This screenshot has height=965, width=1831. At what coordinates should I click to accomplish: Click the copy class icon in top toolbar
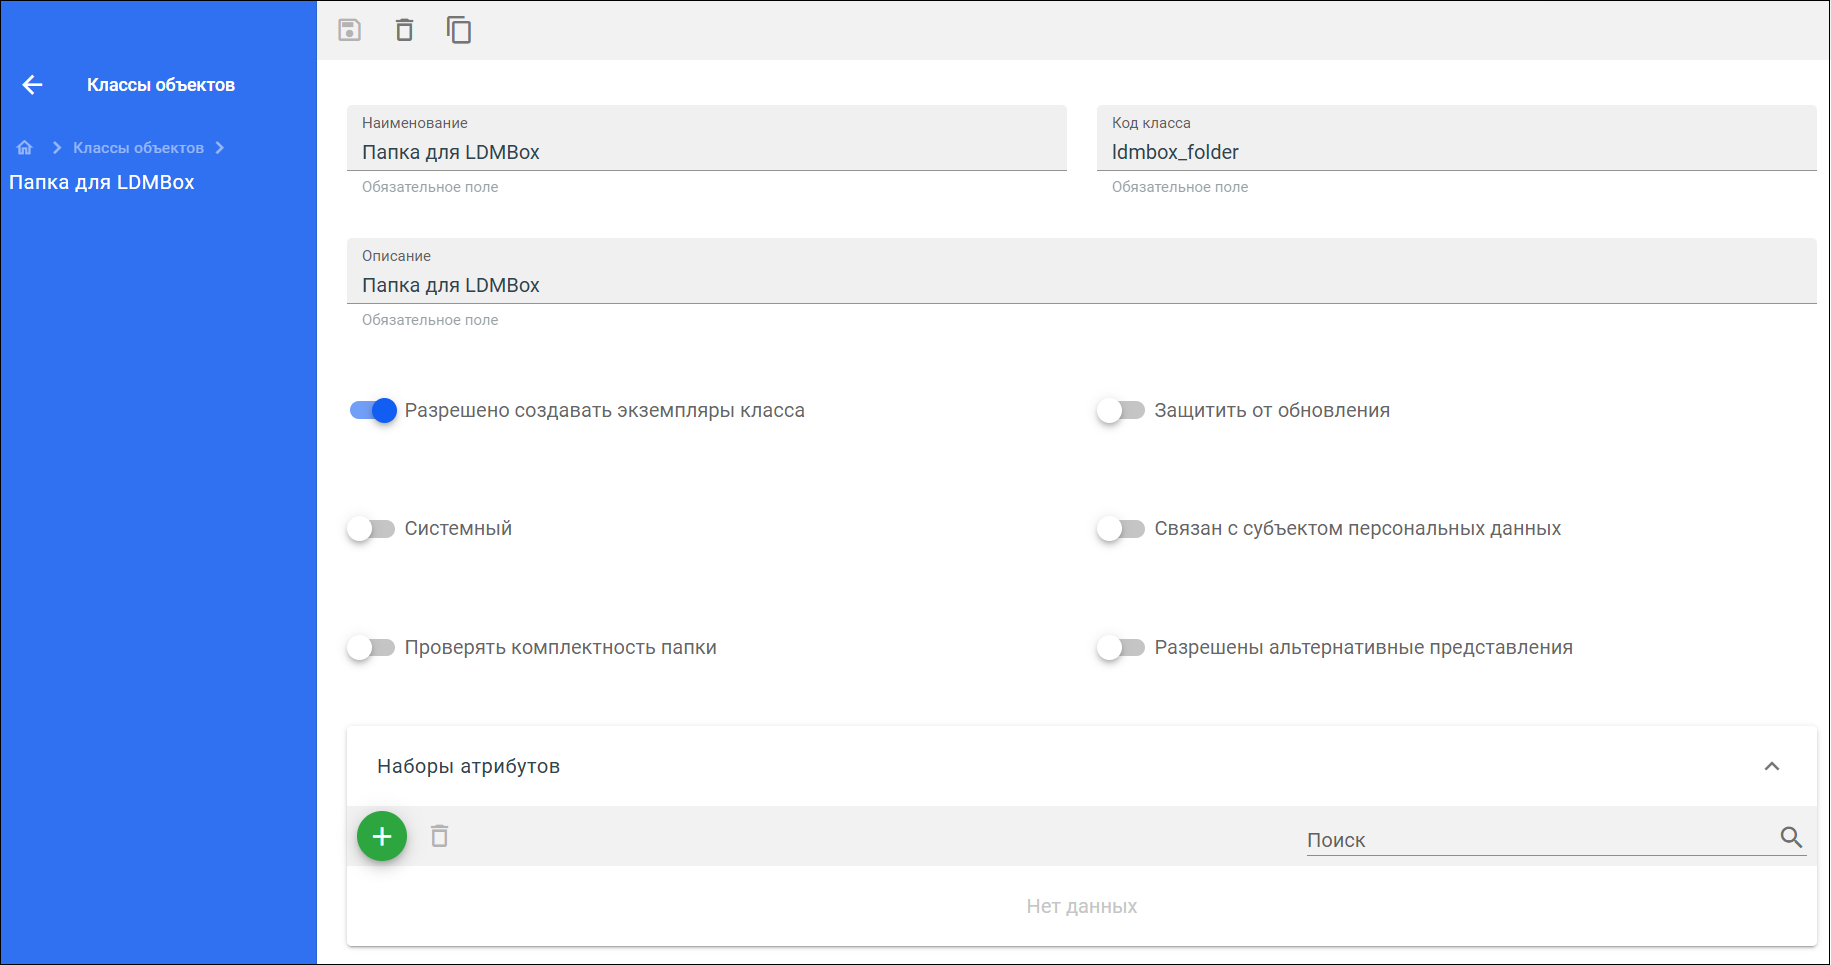tap(459, 30)
